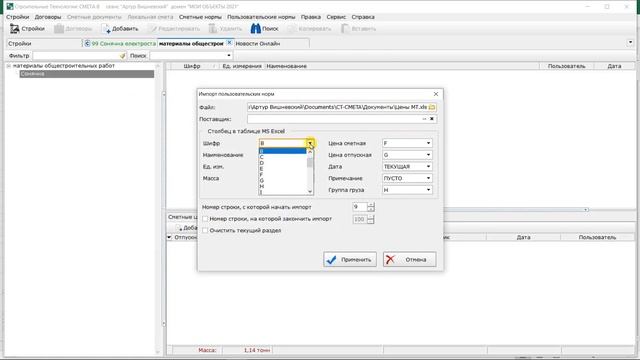
Task: Open the Дата dropdown showing ТЕКУЩАЯ
Action: tap(428, 167)
